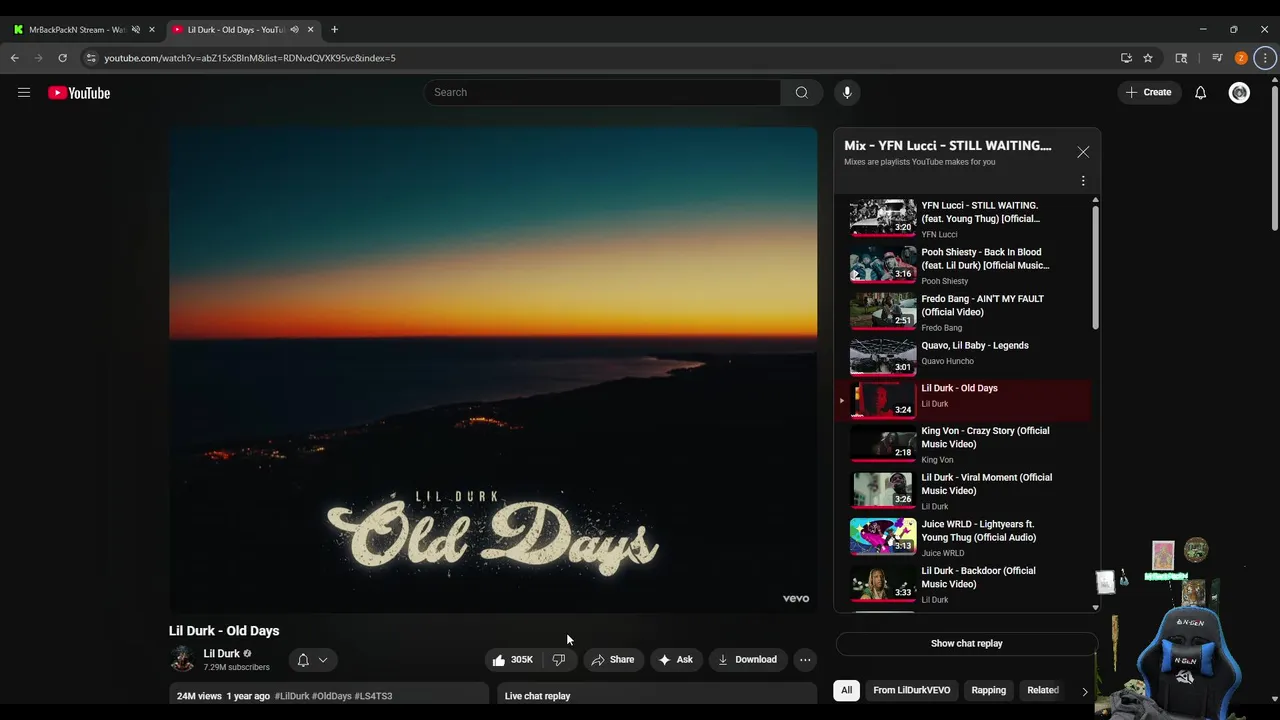Click the video player to pause
Viewport: 1280px width, 720px height.
(493, 369)
